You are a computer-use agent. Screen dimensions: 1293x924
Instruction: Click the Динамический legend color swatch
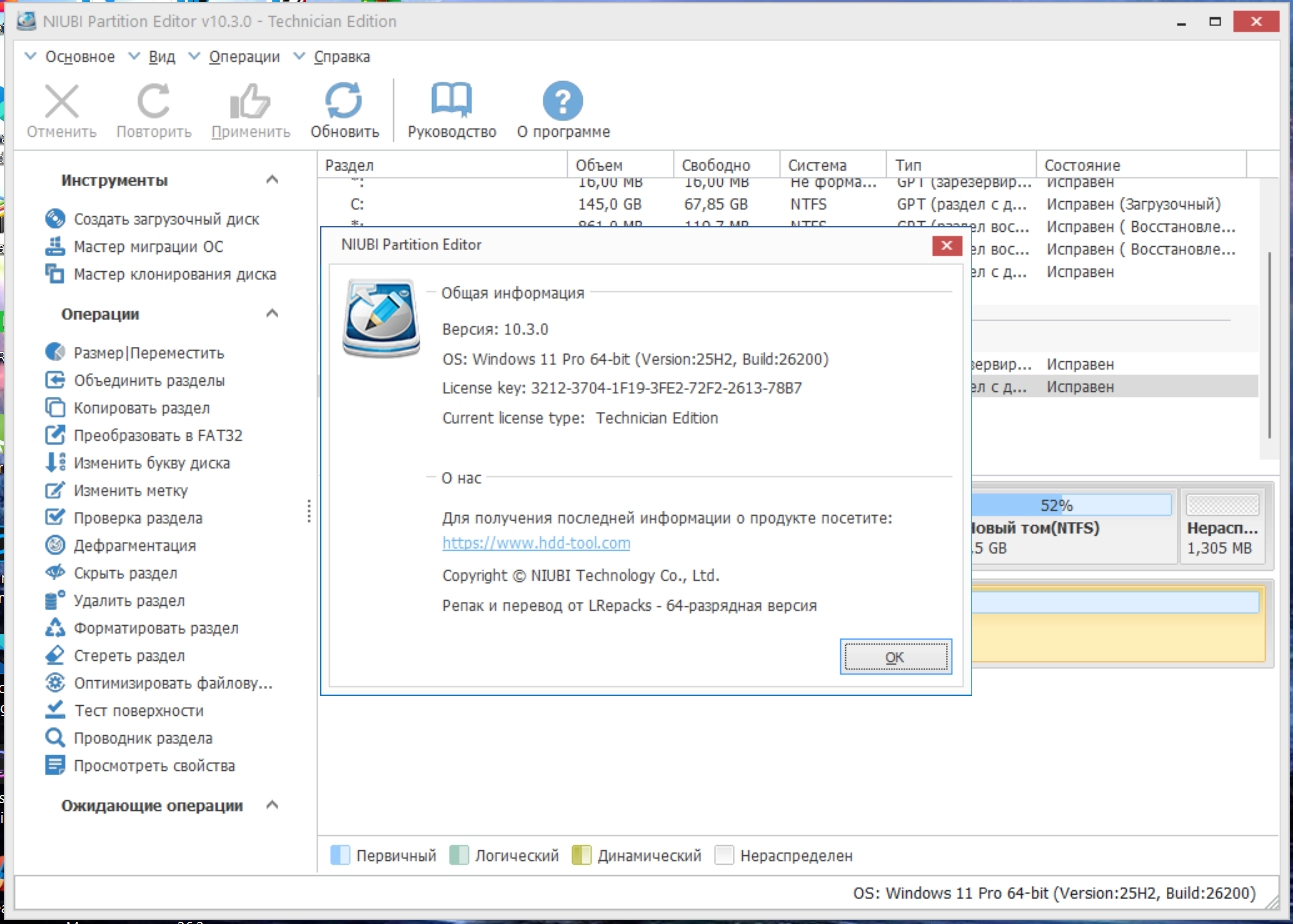tap(582, 856)
